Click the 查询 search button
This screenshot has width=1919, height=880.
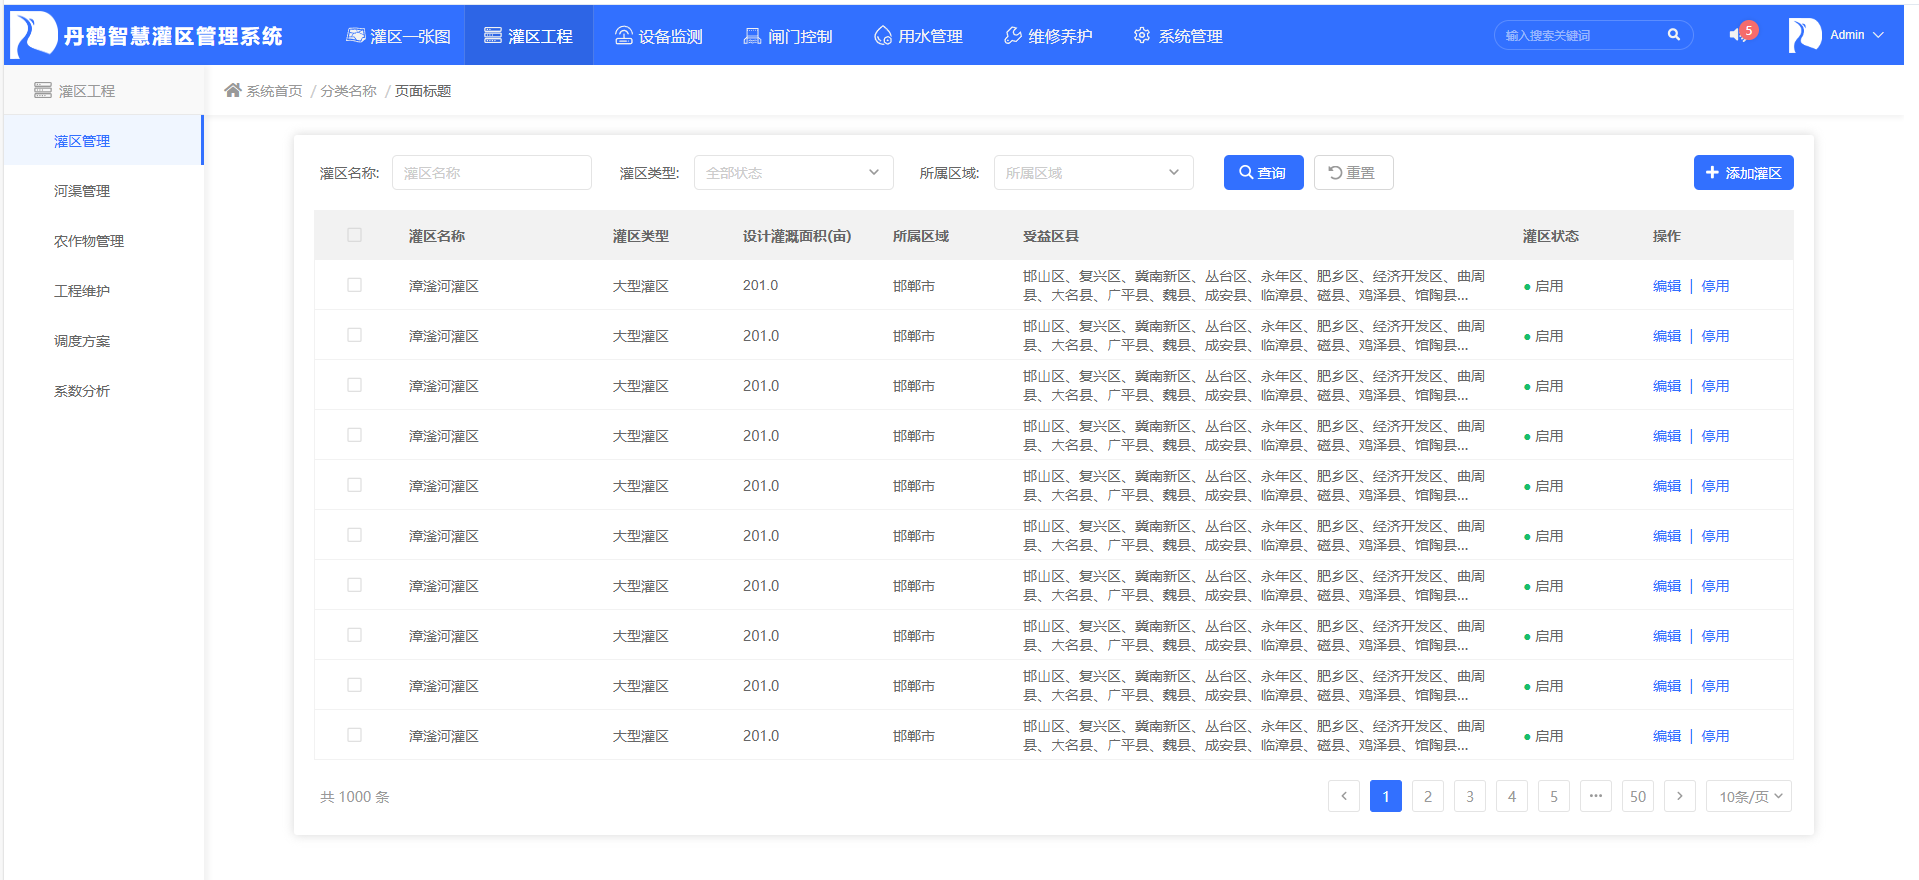[x=1263, y=172]
